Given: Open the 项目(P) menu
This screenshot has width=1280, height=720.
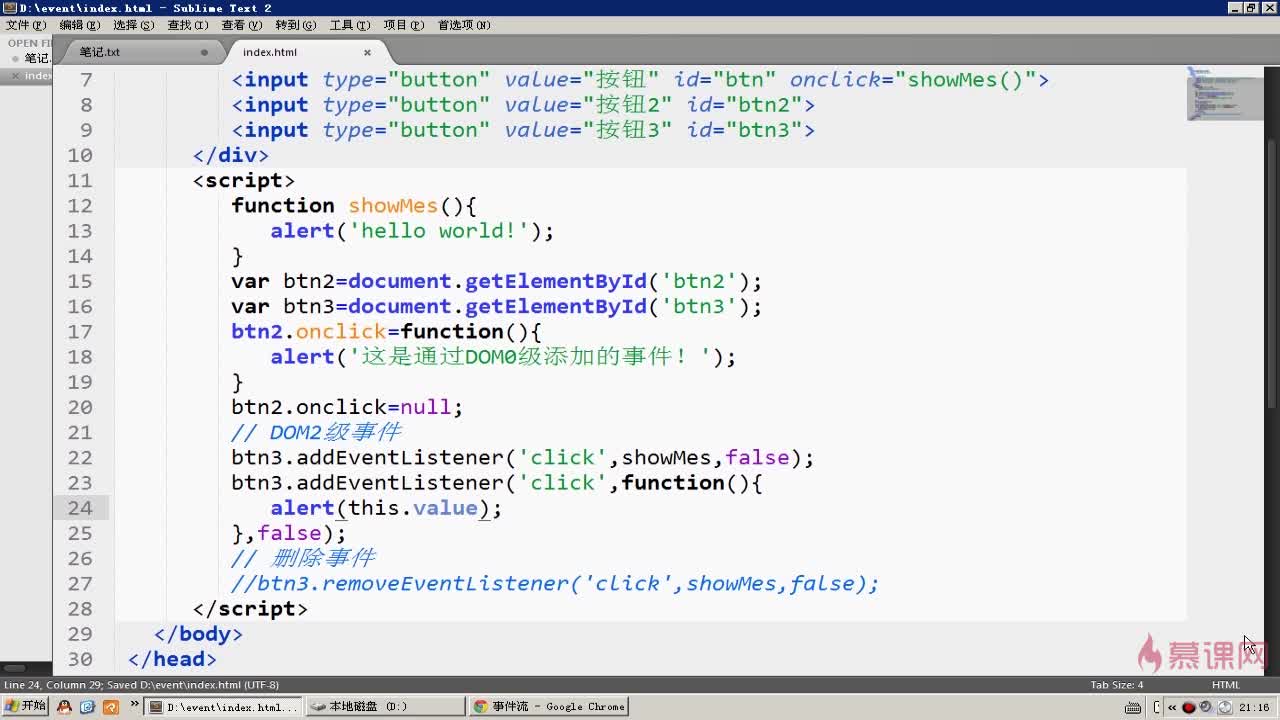Looking at the screenshot, I should 404,25.
